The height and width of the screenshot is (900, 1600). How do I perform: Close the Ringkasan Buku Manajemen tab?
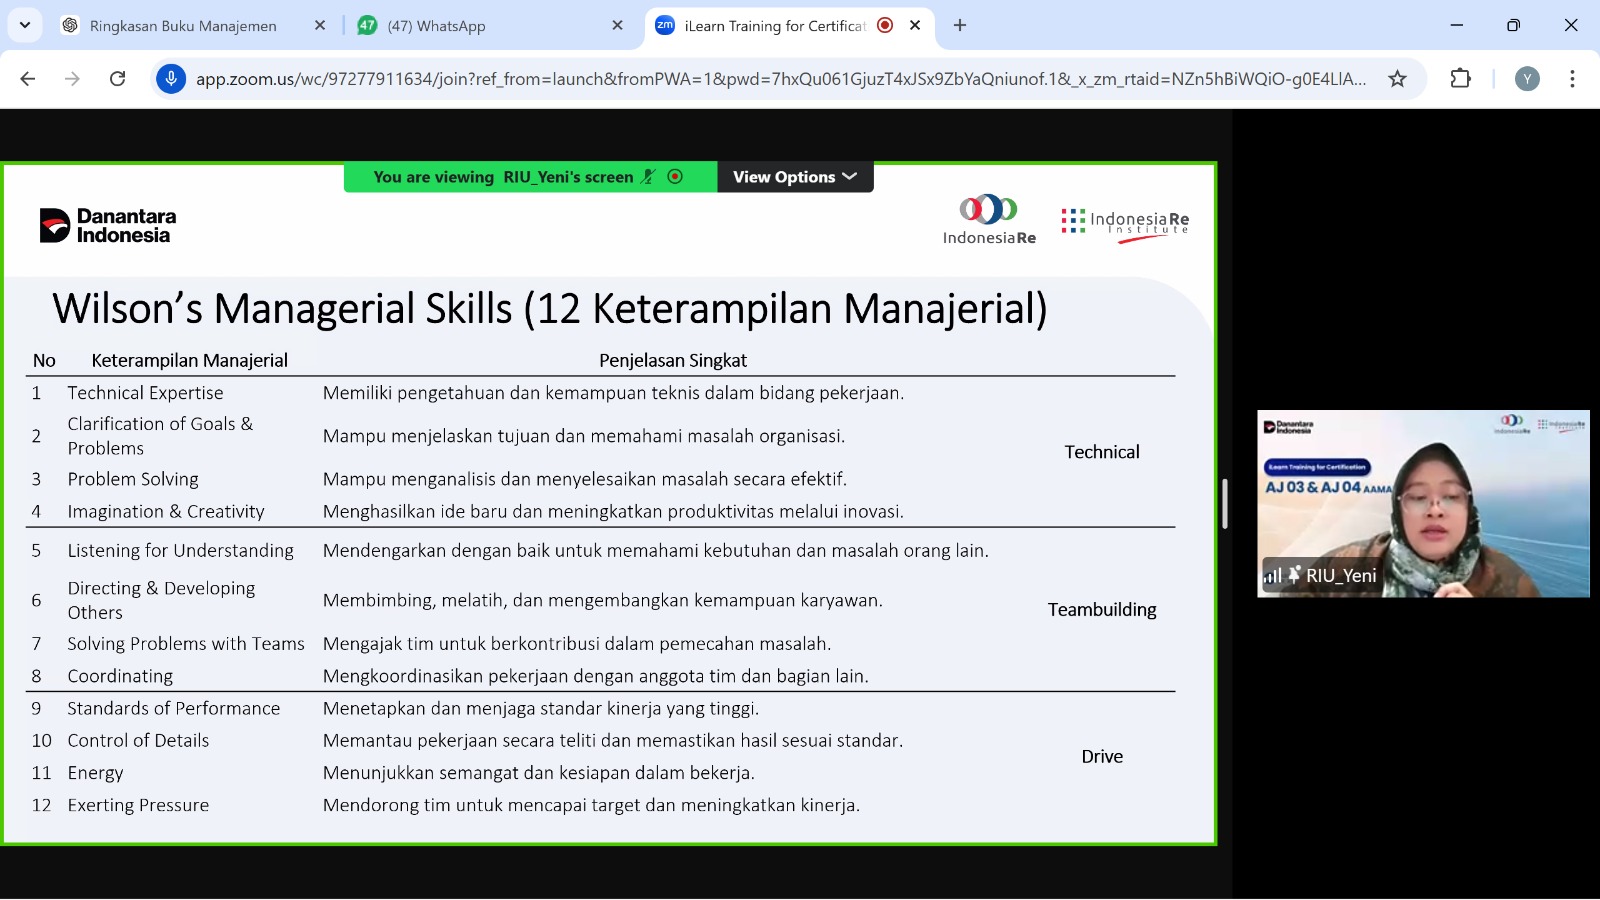pyautogui.click(x=320, y=26)
